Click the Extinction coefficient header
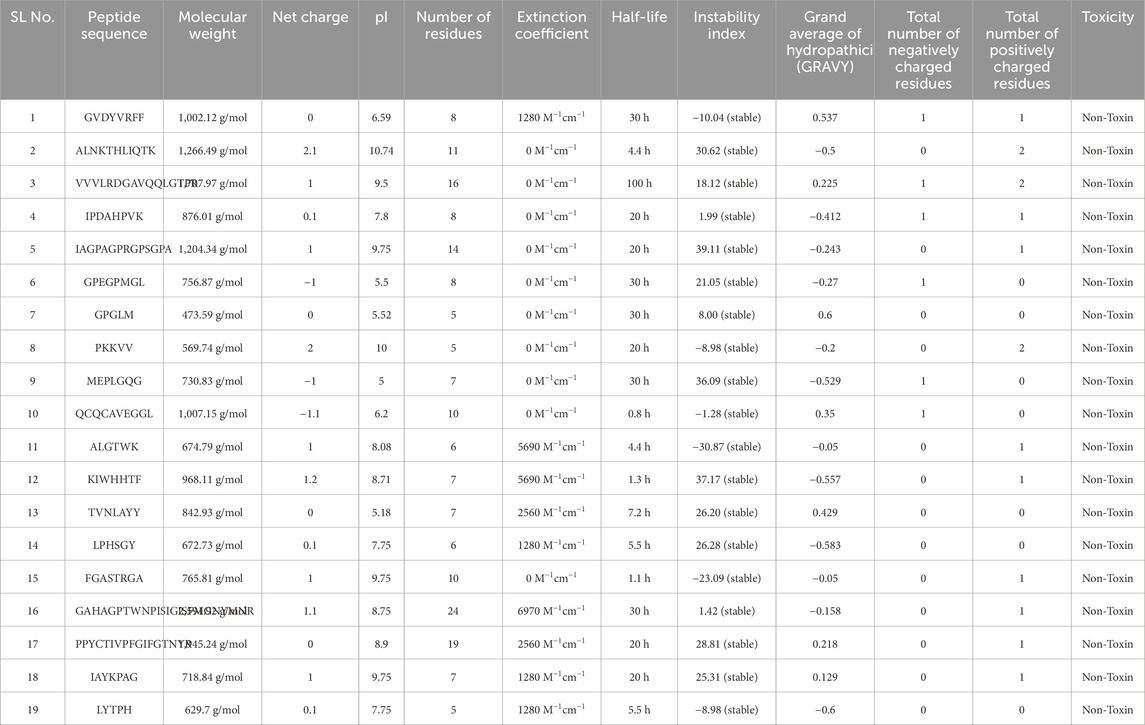The height and width of the screenshot is (725, 1145). pos(552,26)
